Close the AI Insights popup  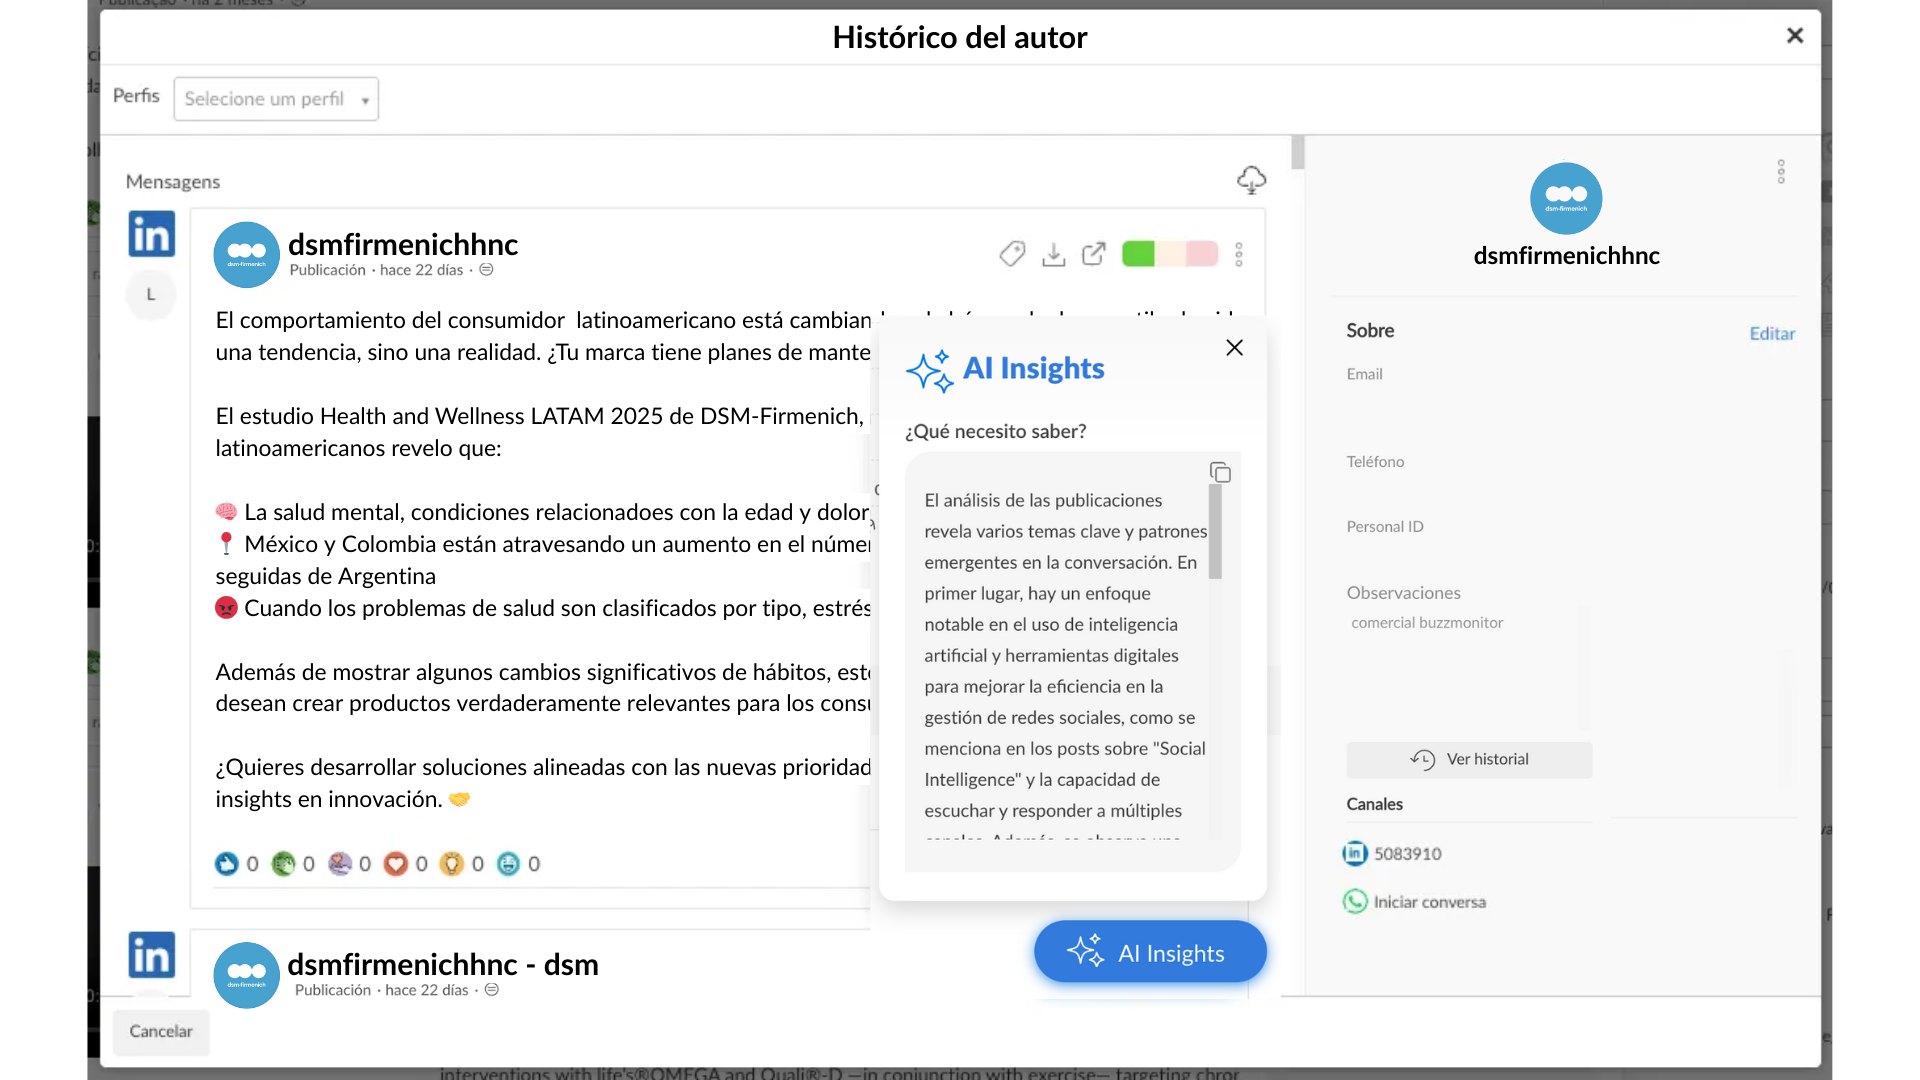1235,347
